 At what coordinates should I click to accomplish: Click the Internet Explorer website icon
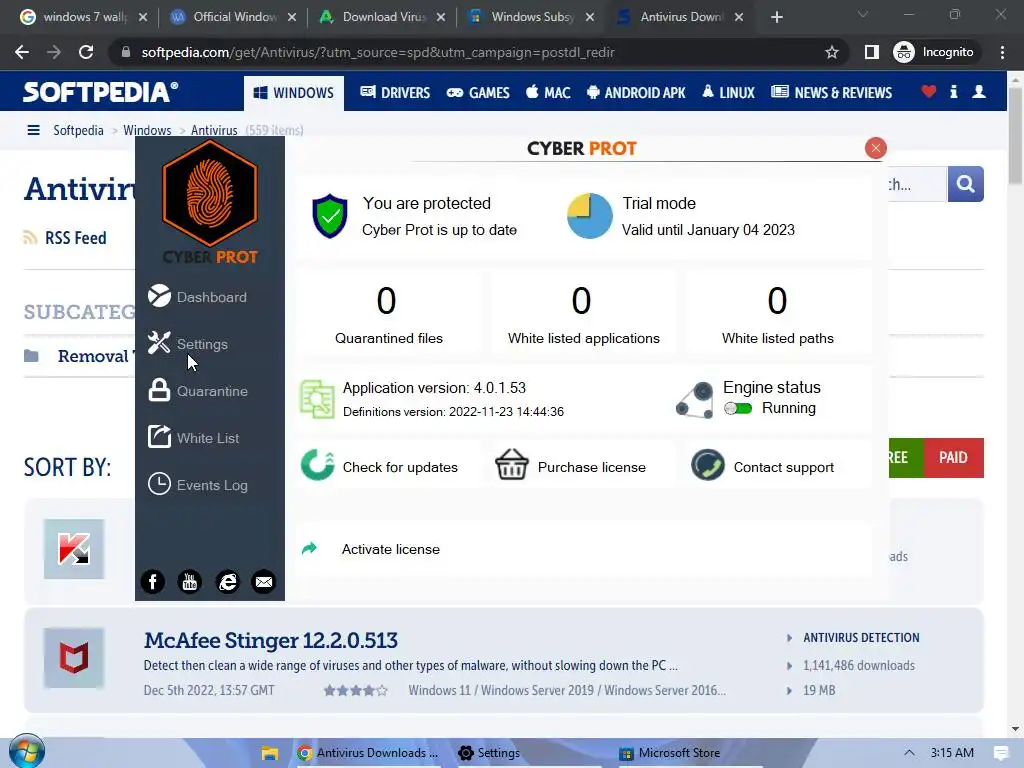click(x=227, y=581)
